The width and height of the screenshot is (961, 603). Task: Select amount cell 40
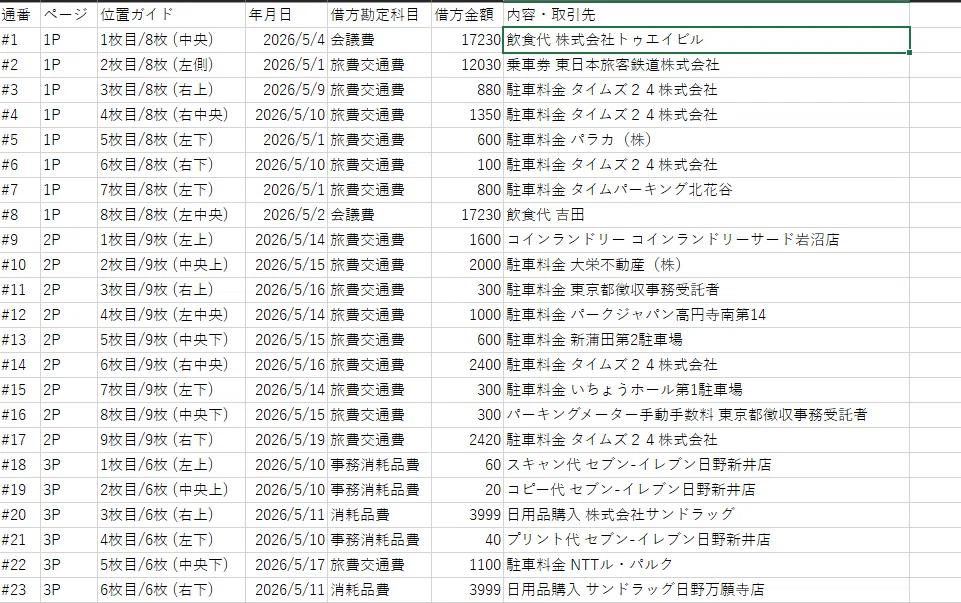[x=467, y=540]
